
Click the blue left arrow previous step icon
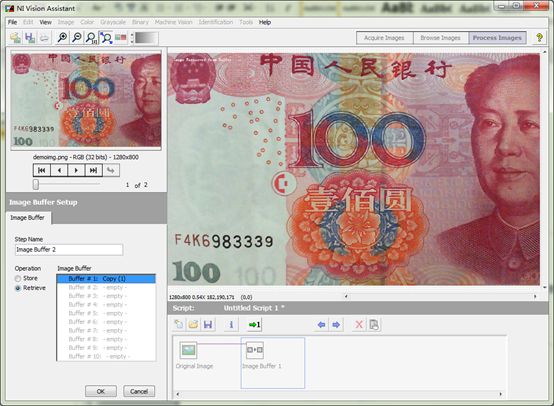pos(322,324)
